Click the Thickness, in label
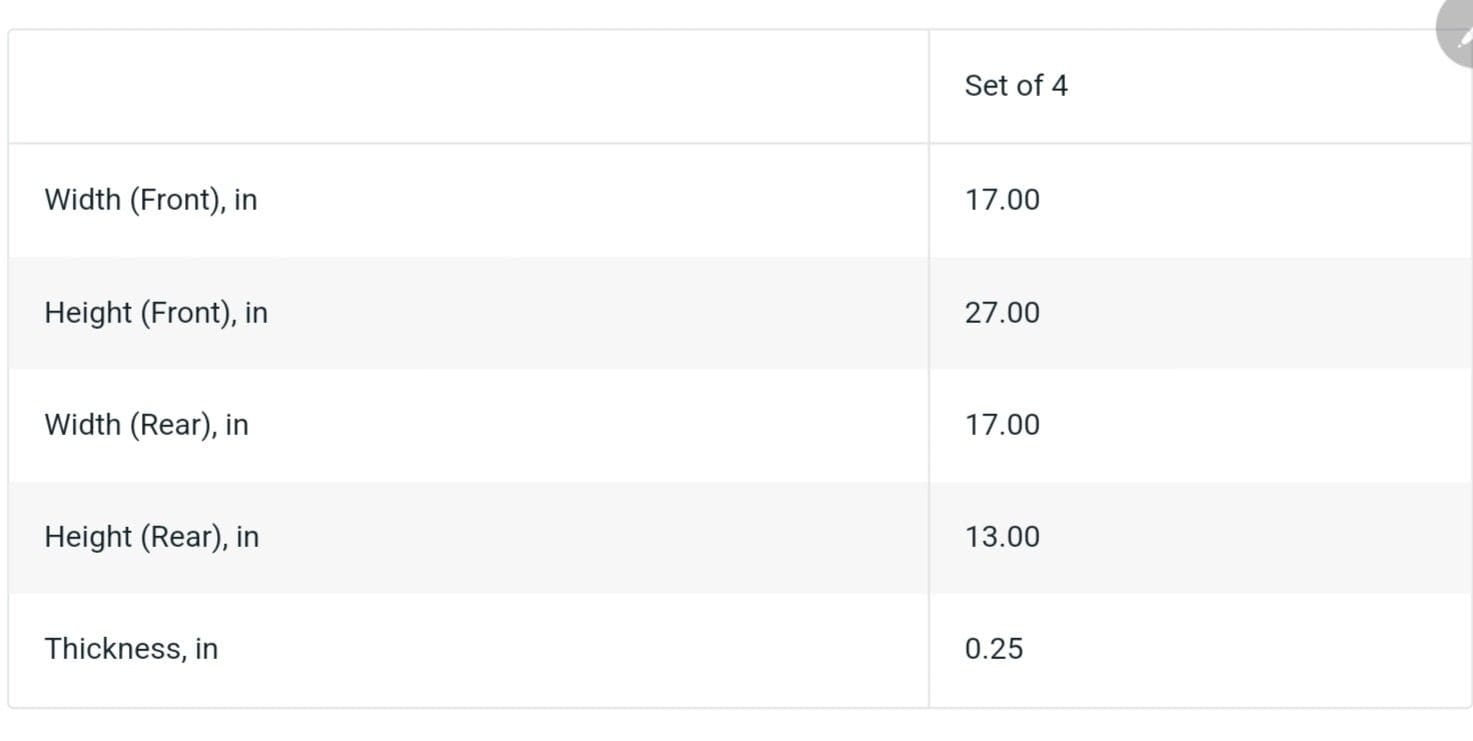The height and width of the screenshot is (741, 1473). pos(131,649)
